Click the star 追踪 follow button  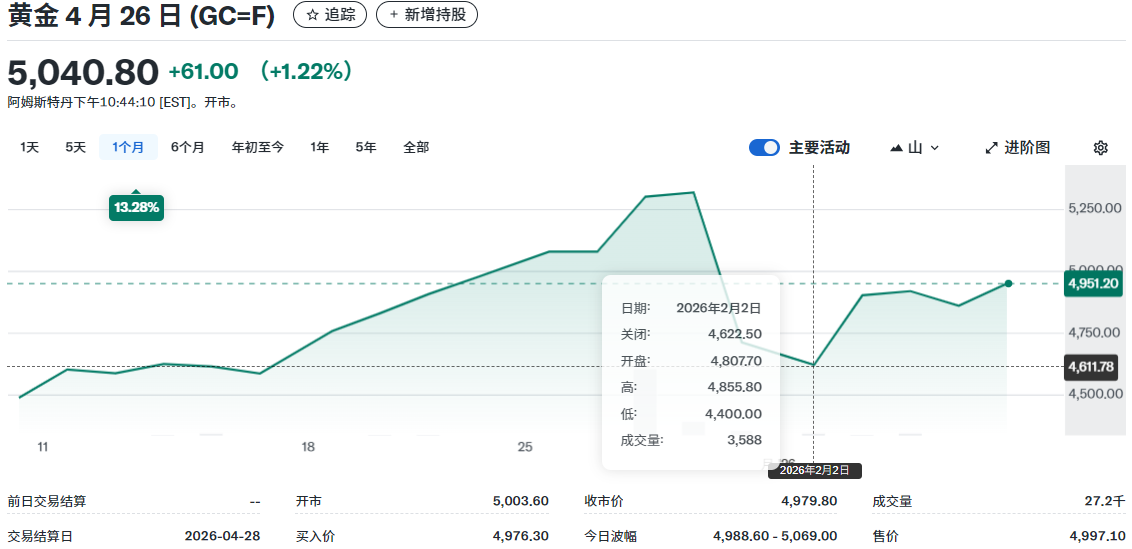point(330,15)
